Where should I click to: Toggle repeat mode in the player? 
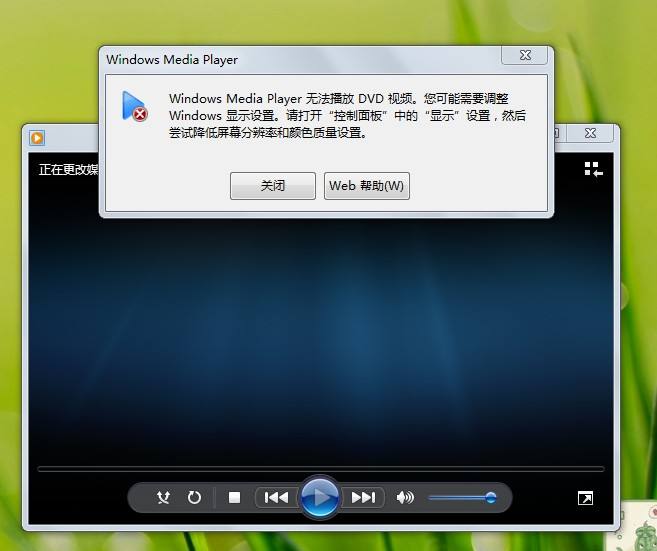click(x=194, y=497)
